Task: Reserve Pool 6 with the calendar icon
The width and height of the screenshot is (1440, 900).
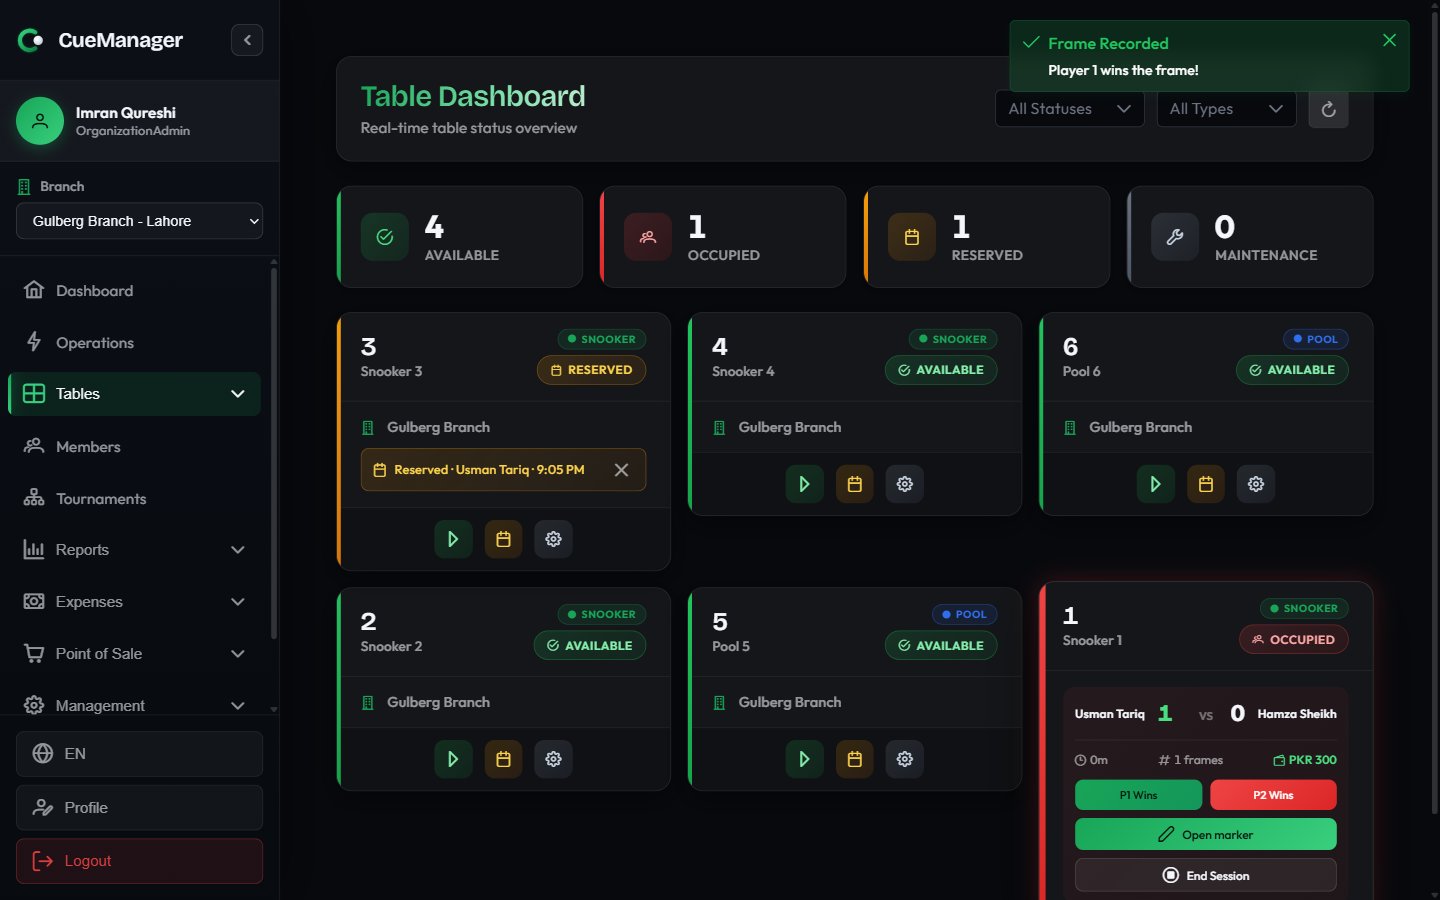Action: [1205, 484]
